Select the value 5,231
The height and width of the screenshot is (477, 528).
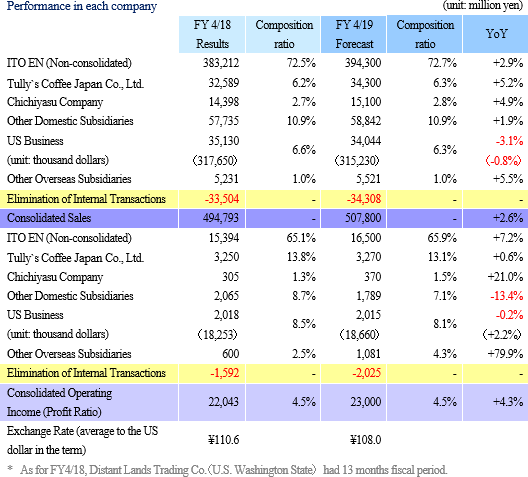pos(226,179)
